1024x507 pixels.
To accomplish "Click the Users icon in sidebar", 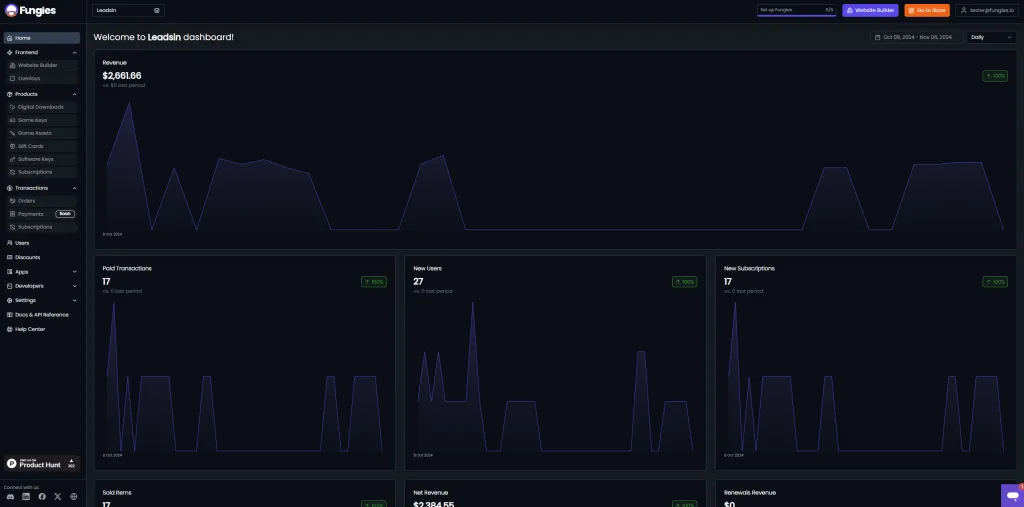I will (x=10, y=243).
